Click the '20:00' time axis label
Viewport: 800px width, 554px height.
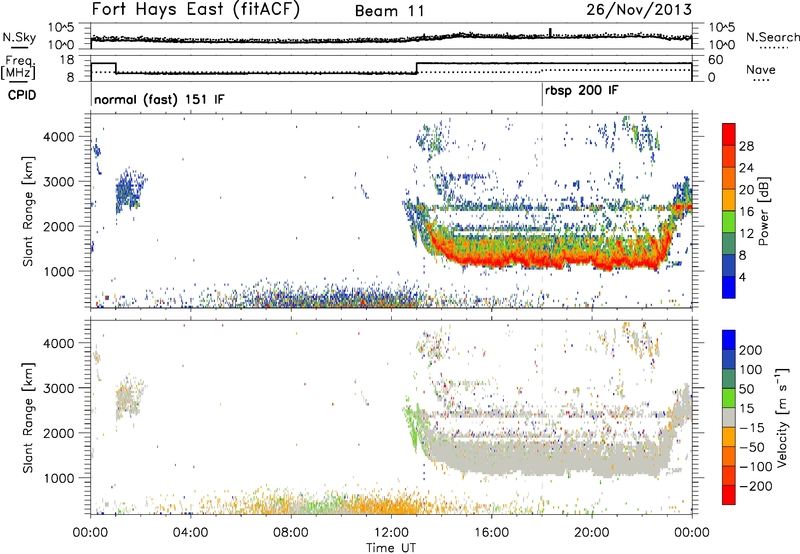pos(591,533)
